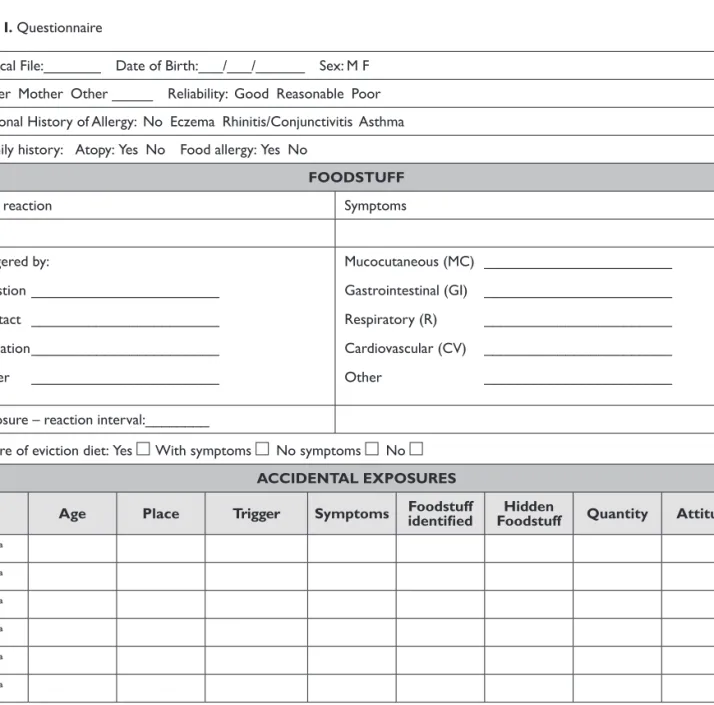This screenshot has width=714, height=705.
Task: Select Atopy 'No'
Action: click(x=155, y=150)
